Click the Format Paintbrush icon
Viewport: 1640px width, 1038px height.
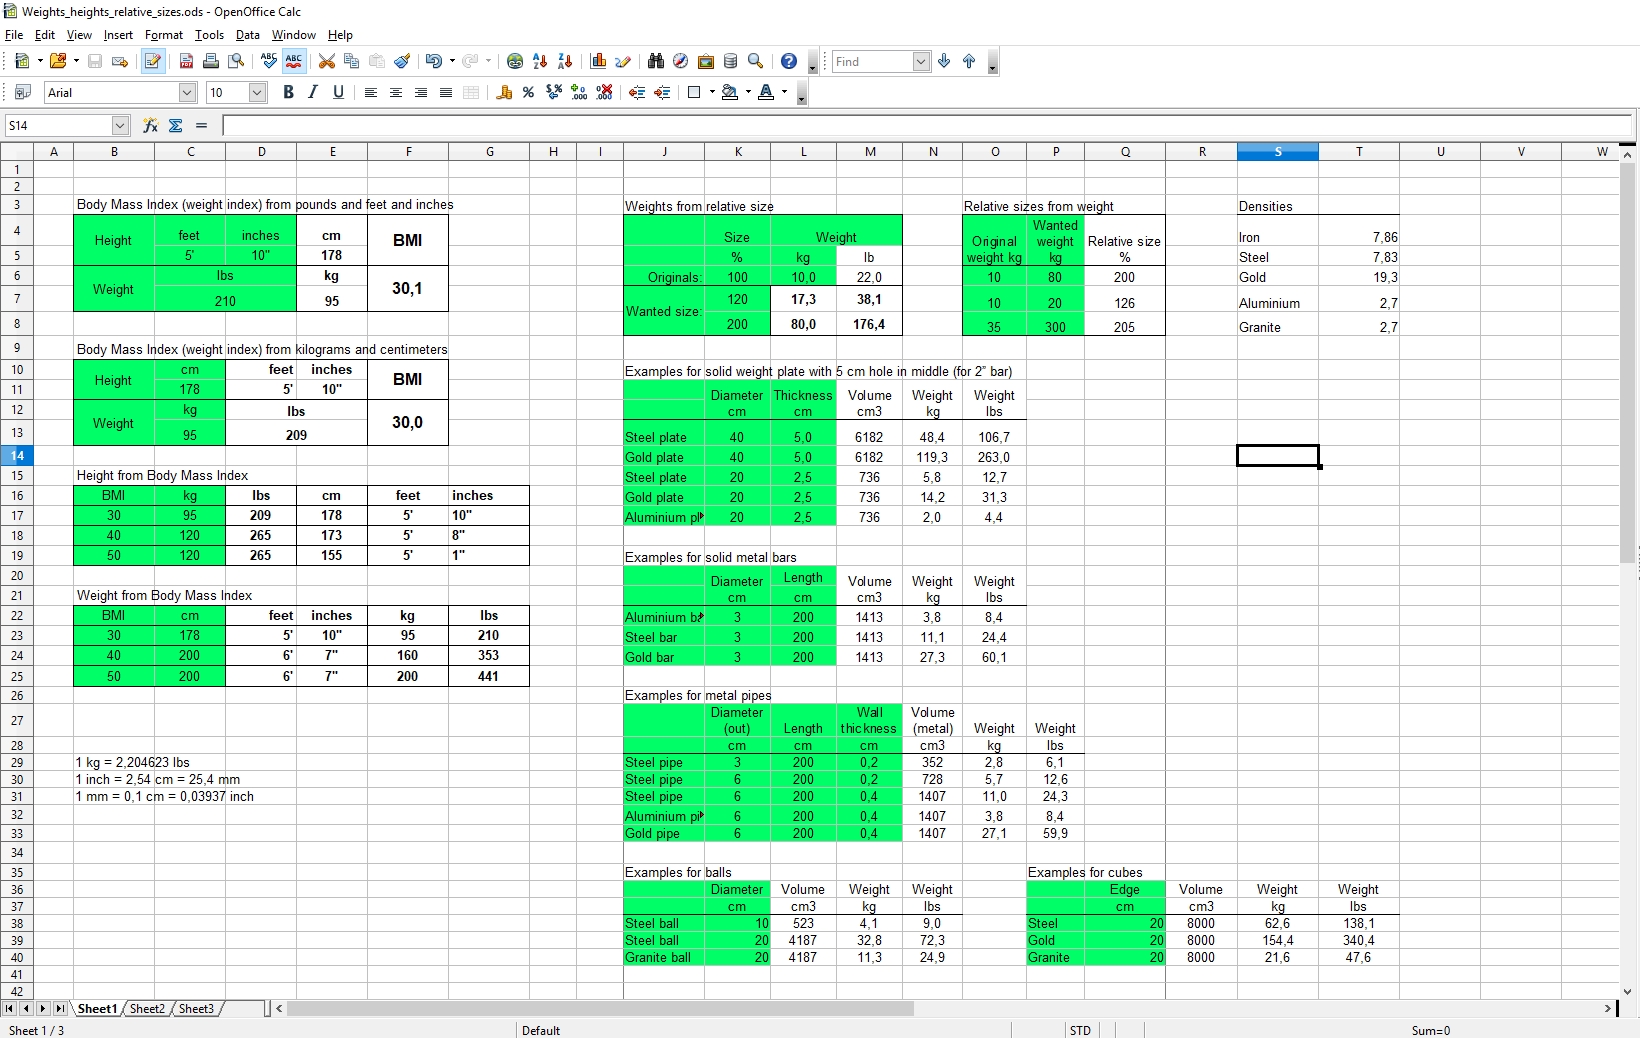click(x=402, y=61)
